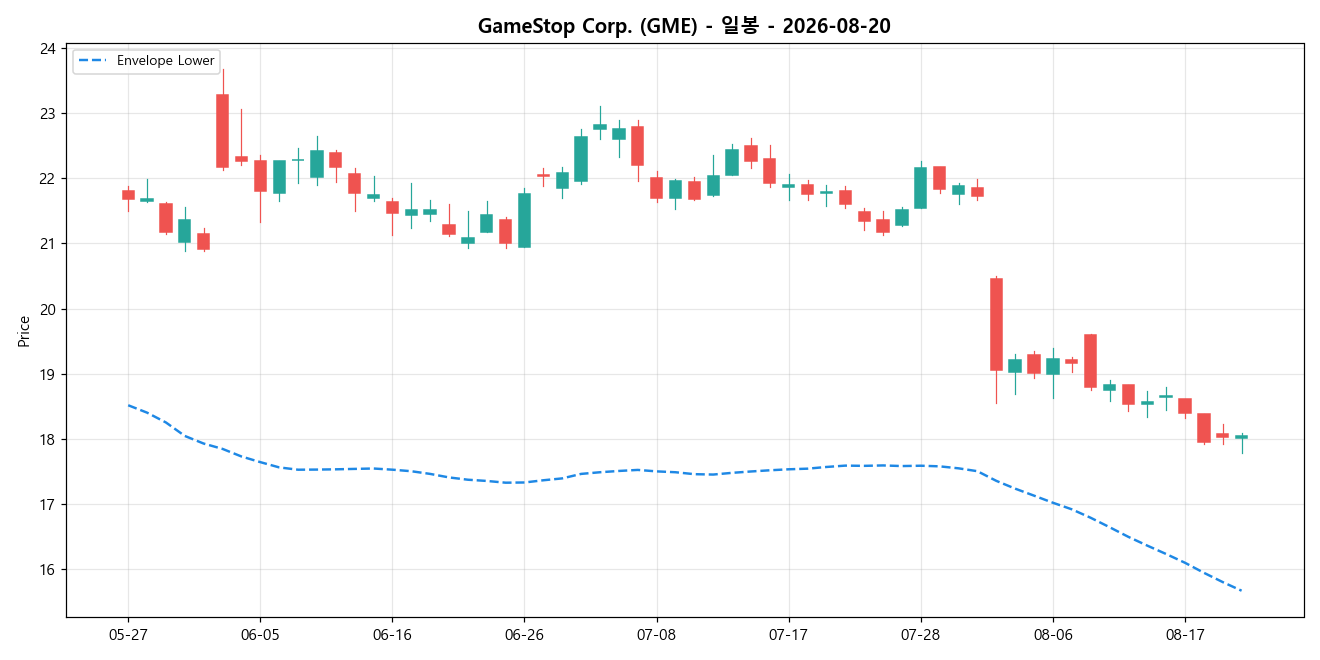Click the 21 price axis label
Viewport: 1320px width, 660px height.
47,244
